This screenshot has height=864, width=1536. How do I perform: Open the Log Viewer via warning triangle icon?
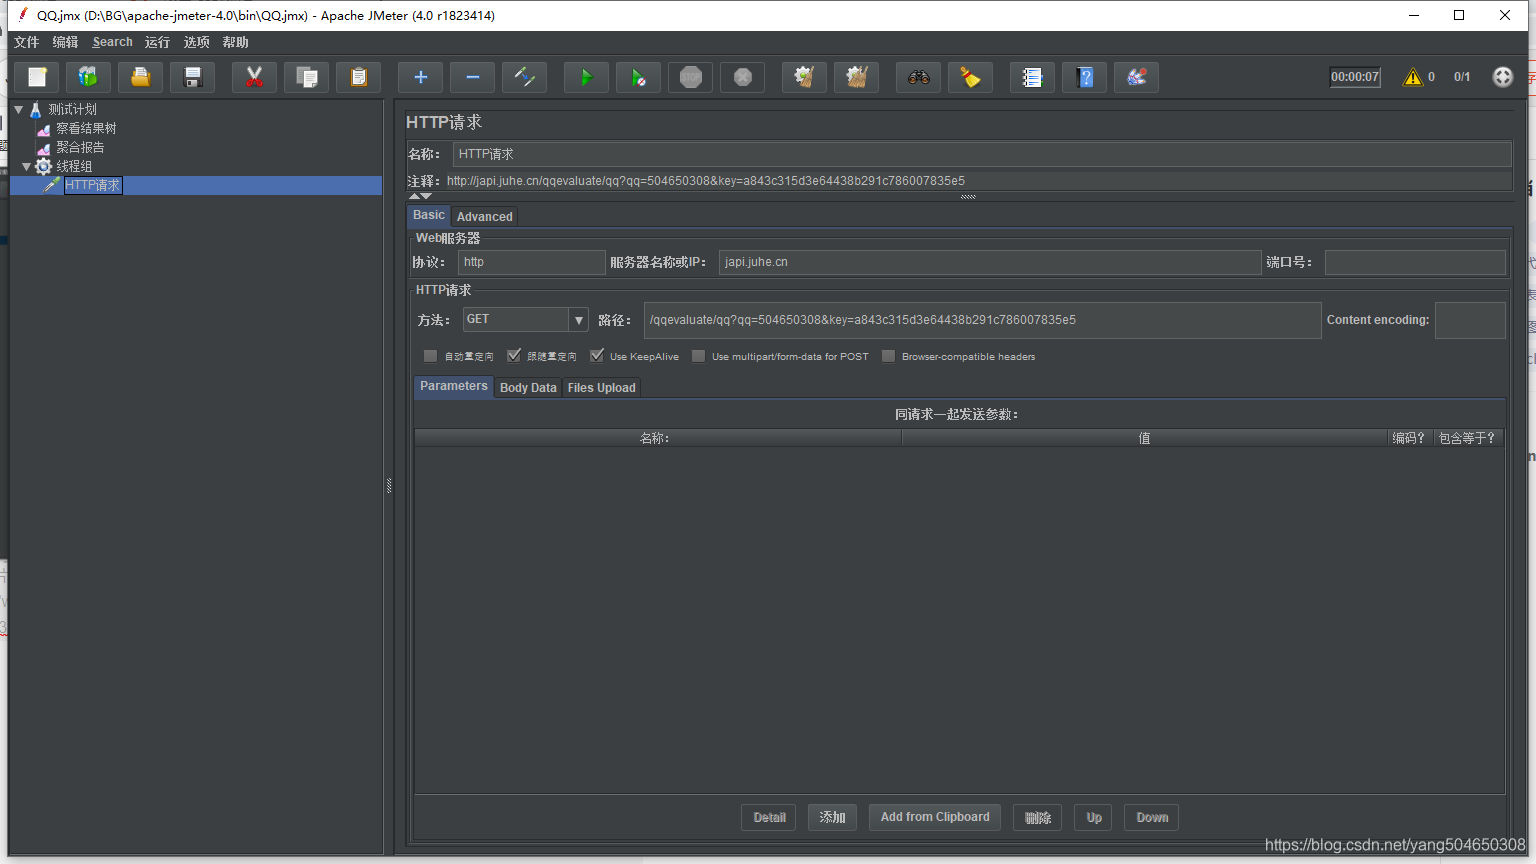1413,77
